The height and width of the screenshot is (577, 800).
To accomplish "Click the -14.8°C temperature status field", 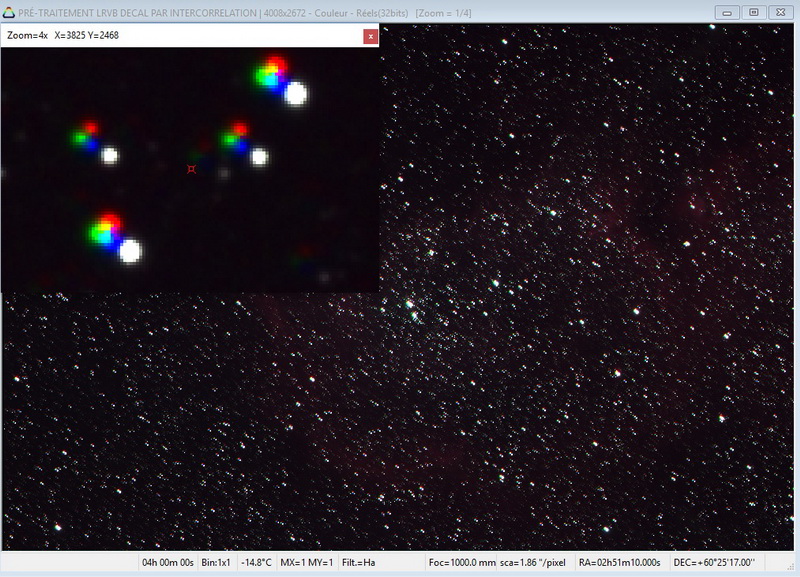I will [x=256, y=563].
